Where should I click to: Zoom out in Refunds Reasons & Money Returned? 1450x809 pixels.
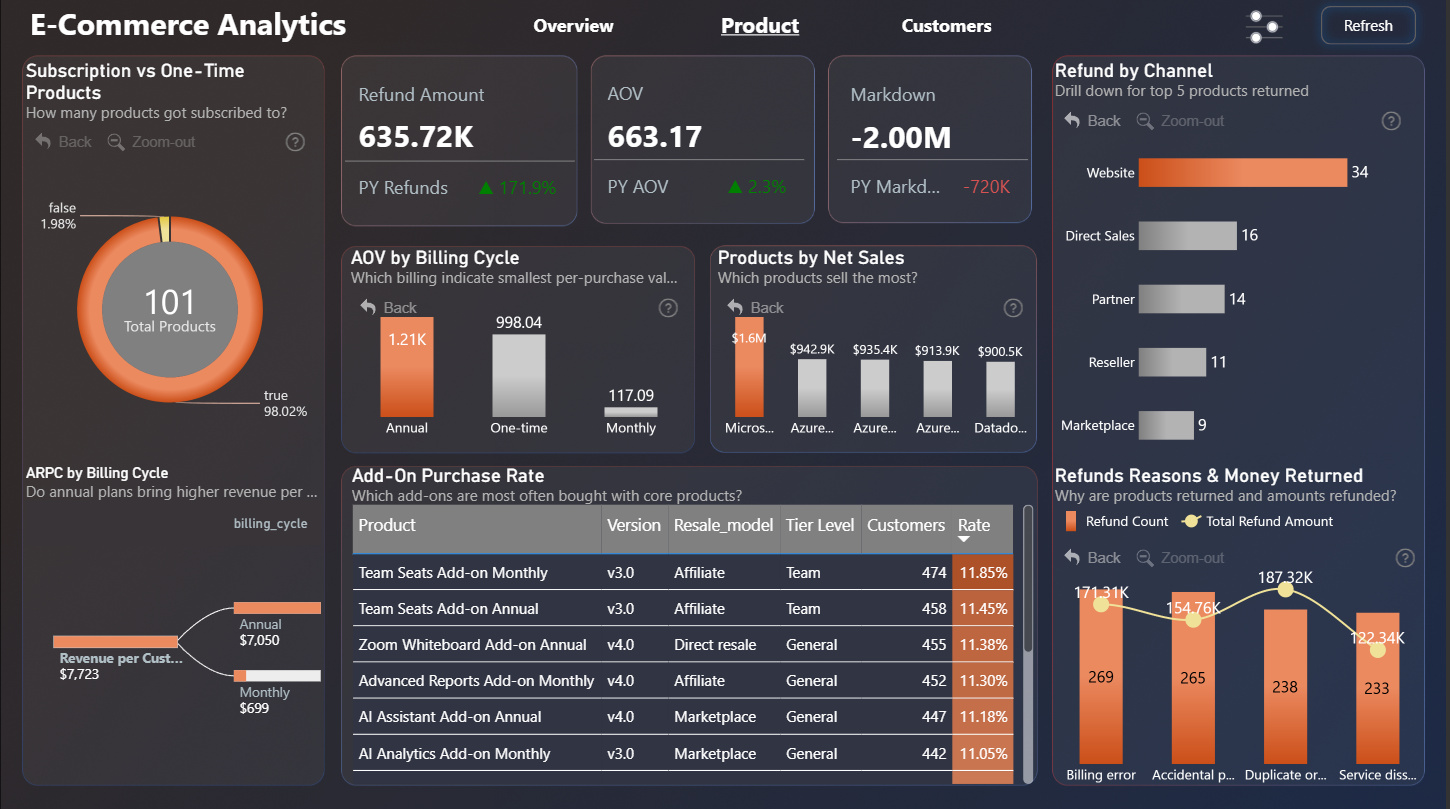pyautogui.click(x=1181, y=558)
